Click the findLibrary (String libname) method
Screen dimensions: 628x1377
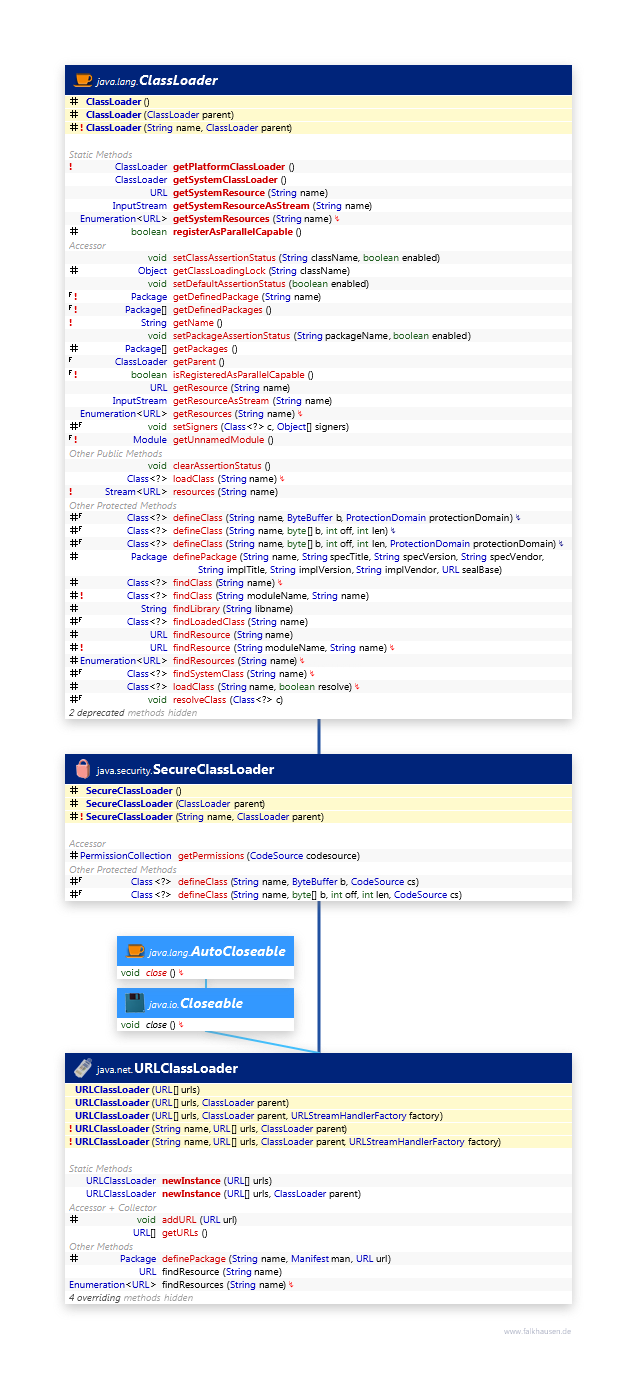[x=232, y=609]
